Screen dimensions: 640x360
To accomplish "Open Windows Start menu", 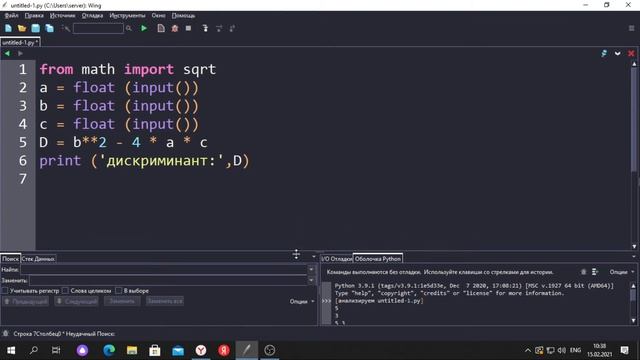I will pyautogui.click(x=11, y=350).
